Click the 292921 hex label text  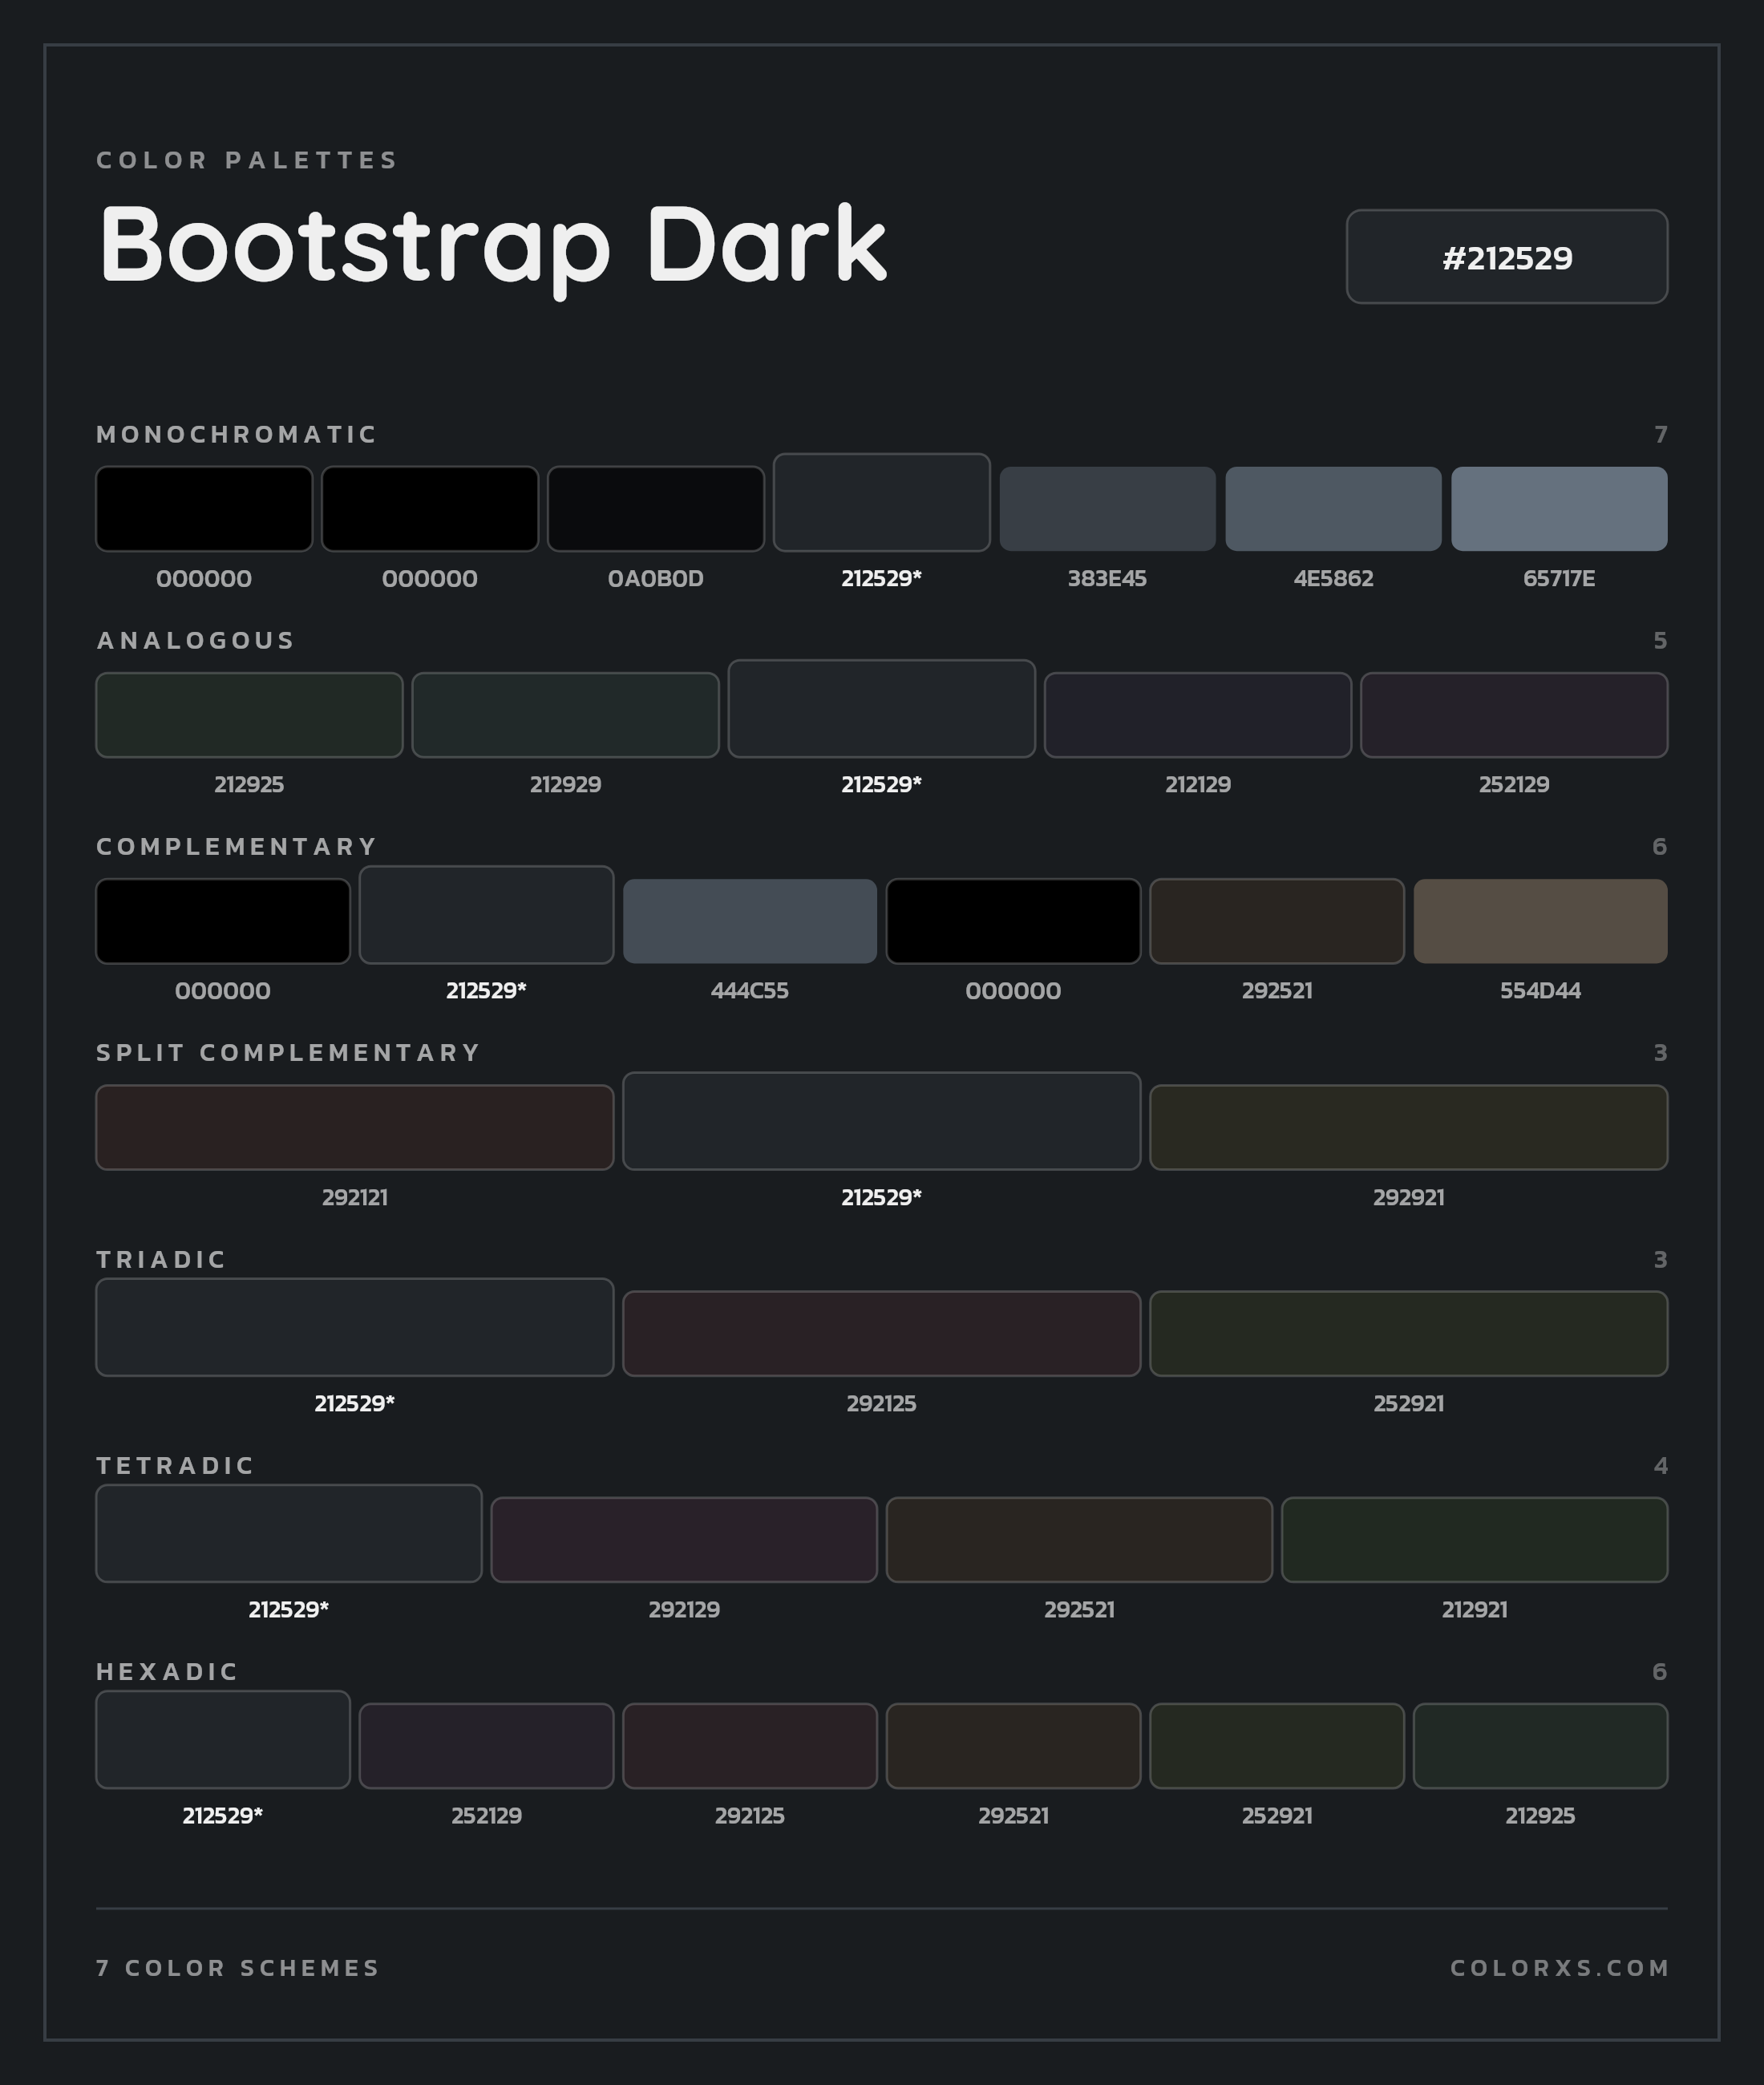point(1409,1197)
